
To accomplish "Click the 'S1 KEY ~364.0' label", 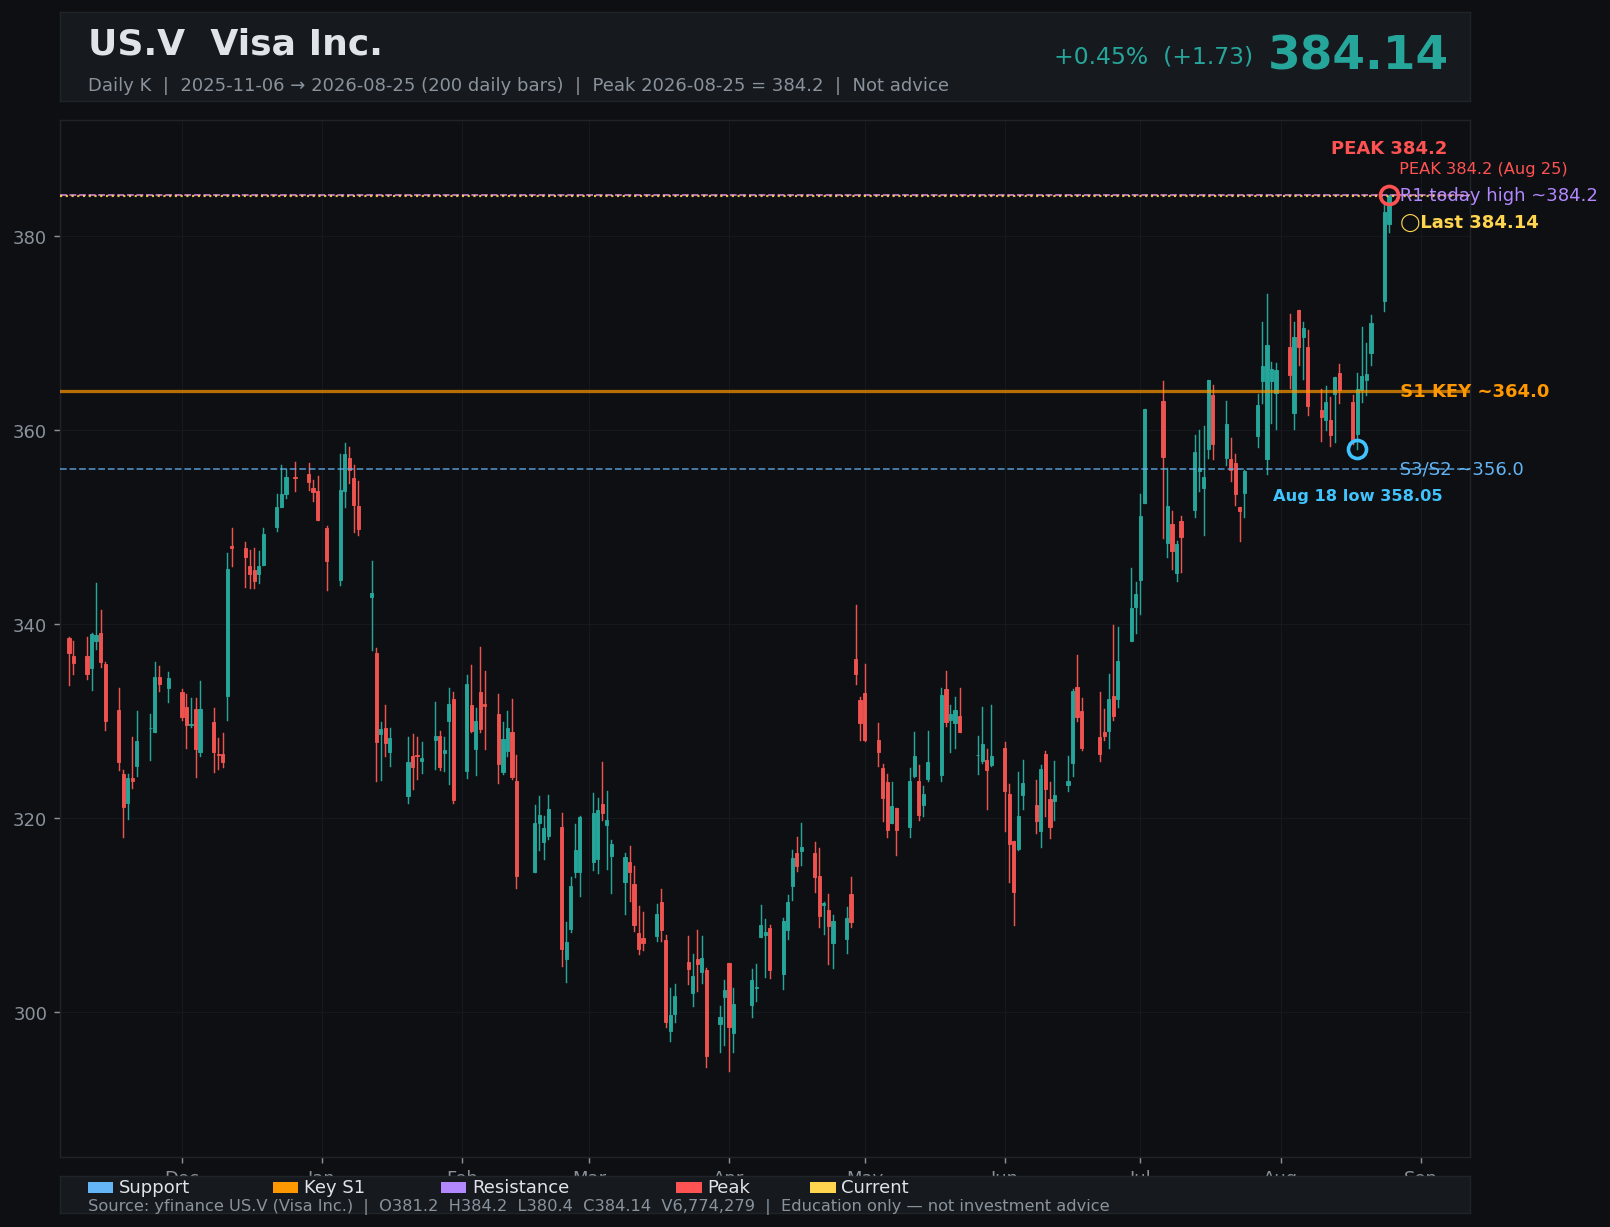I will point(1474,391).
